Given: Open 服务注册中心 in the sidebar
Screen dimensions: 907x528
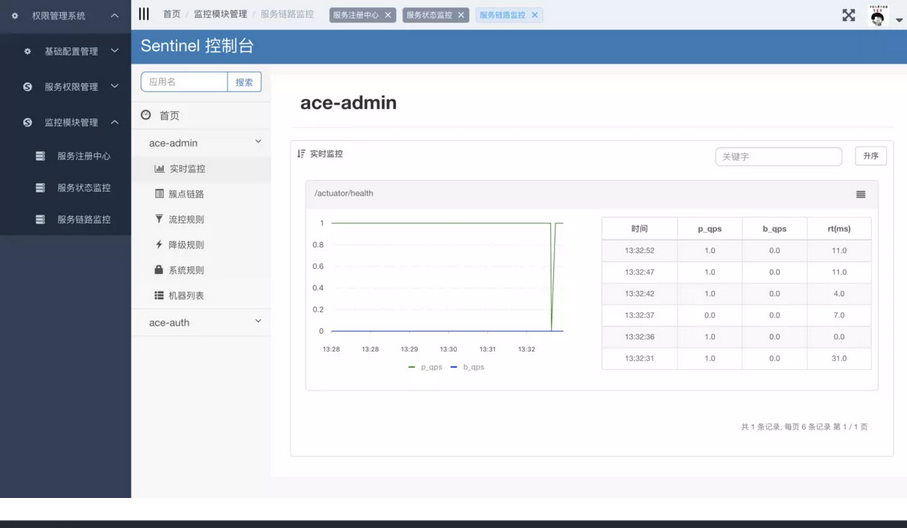Looking at the screenshot, I should [83, 156].
